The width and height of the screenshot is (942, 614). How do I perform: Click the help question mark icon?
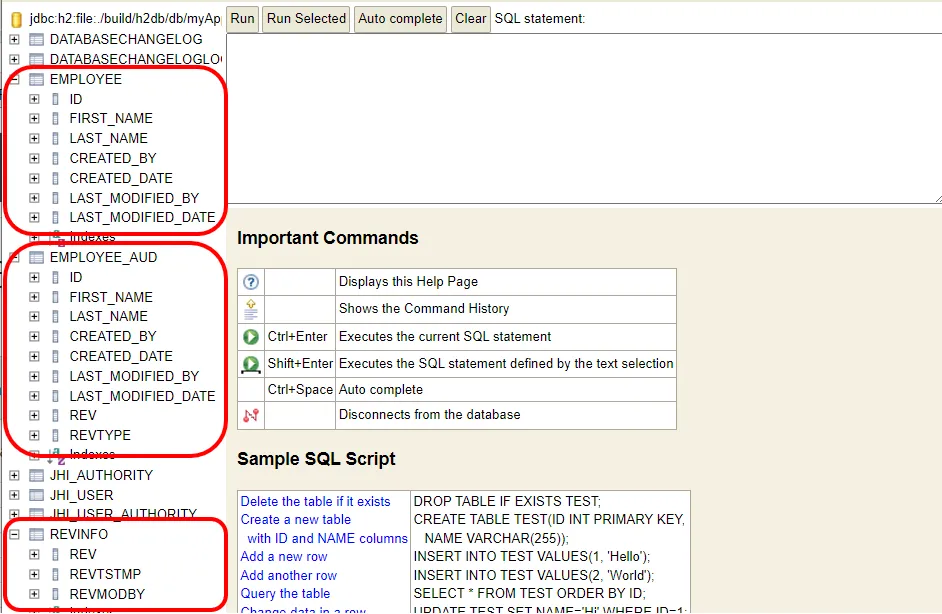[251, 282]
